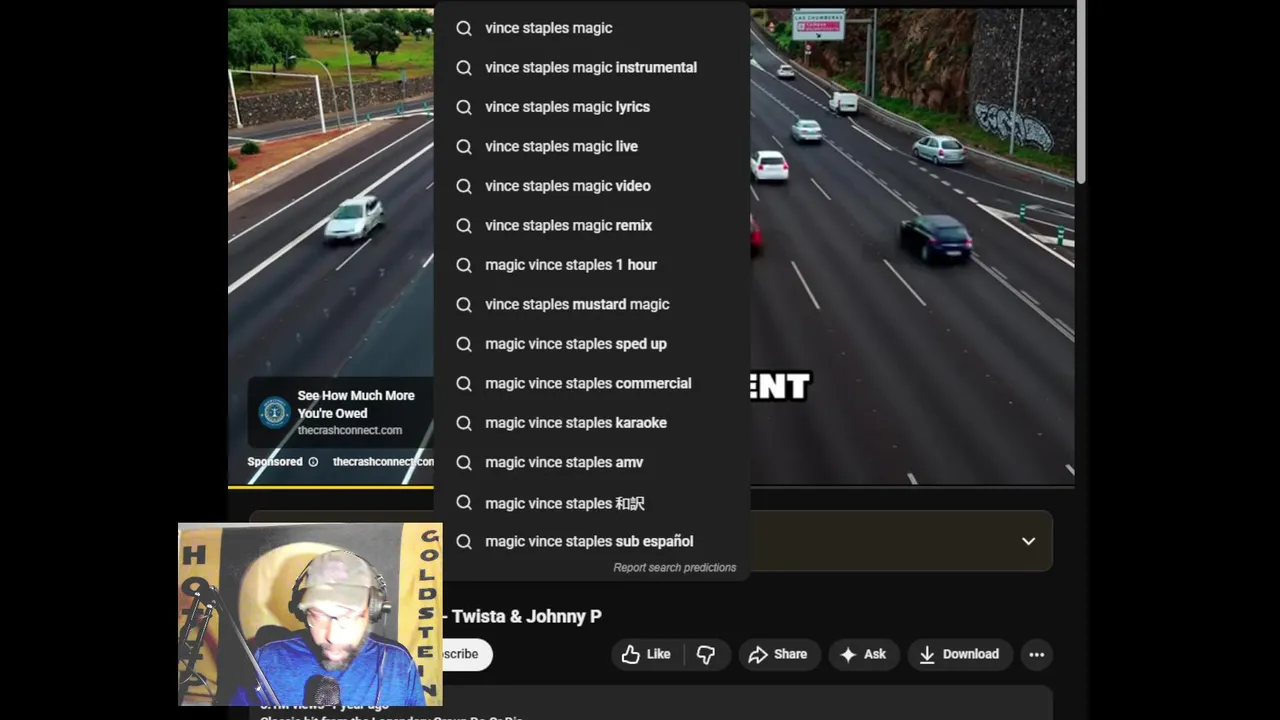Screen dimensions: 1280x720
Task: Click search icon beside "mustard magic" suggestion
Action: pos(464,304)
